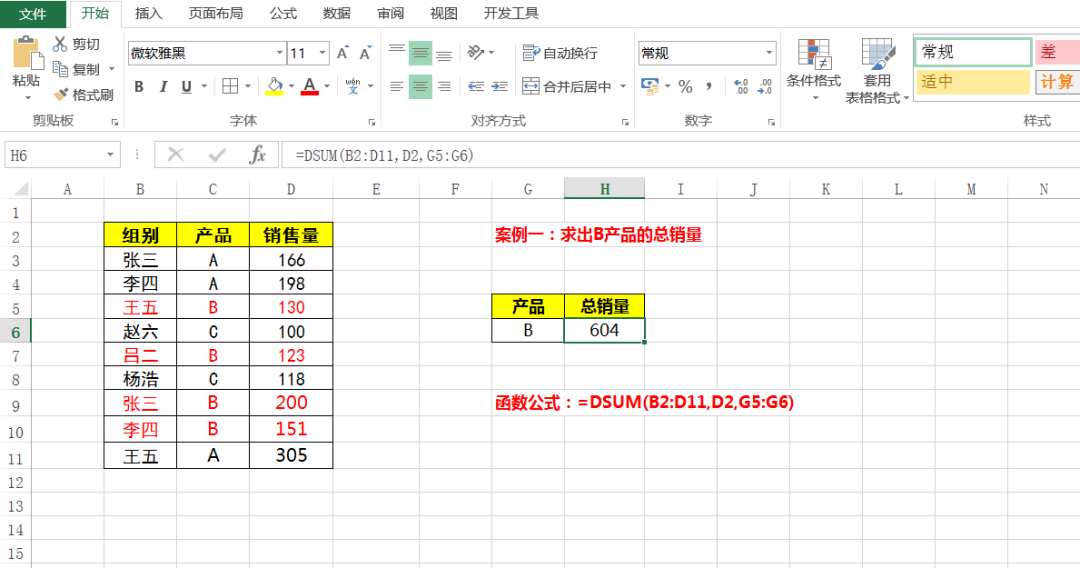This screenshot has width=1080, height=568.
Task: Expand the Font group dialog launcher
Action: [372, 122]
